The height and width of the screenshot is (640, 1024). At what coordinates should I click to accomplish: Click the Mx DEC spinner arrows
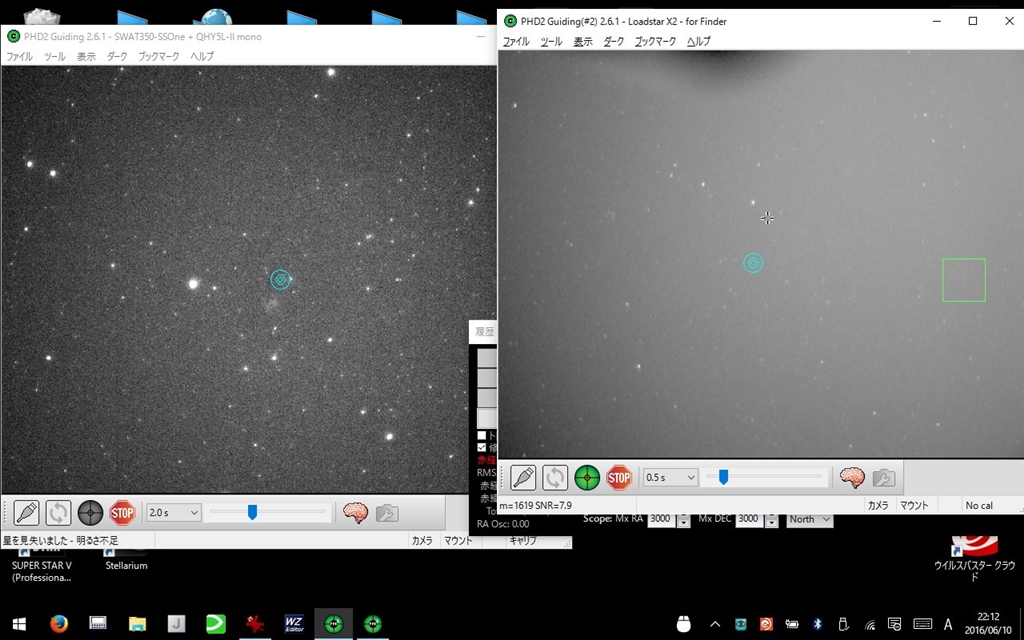click(x=771, y=520)
